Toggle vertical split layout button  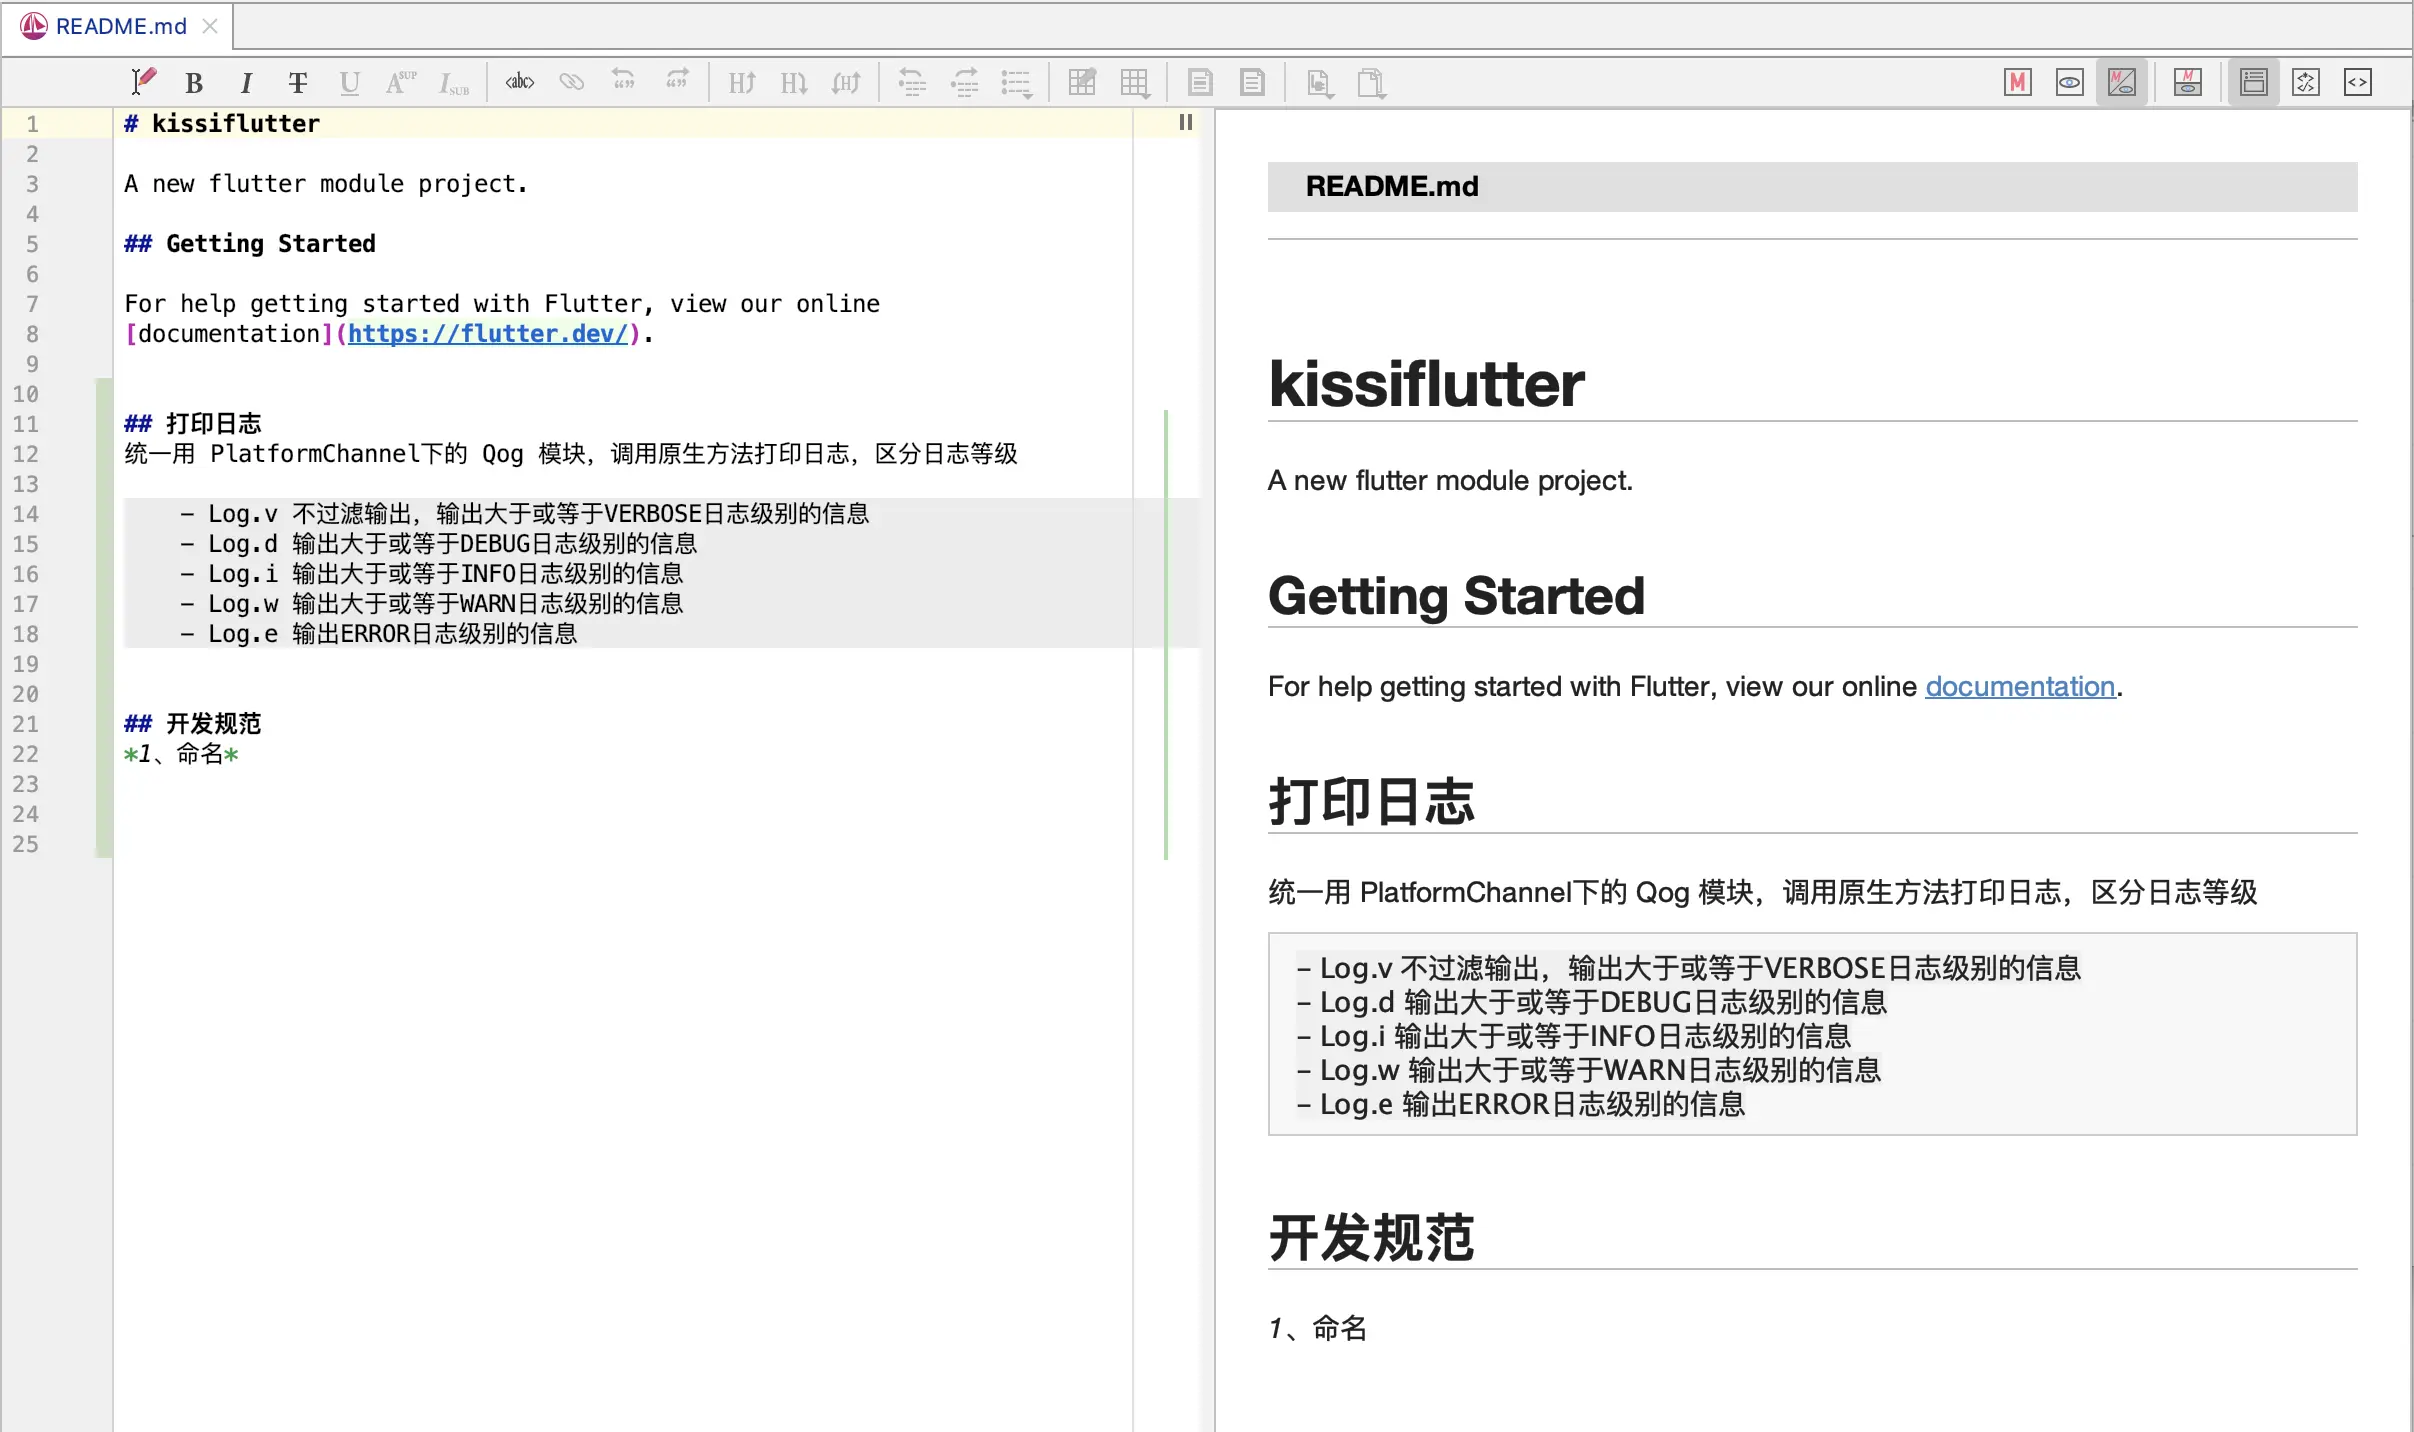[2187, 82]
